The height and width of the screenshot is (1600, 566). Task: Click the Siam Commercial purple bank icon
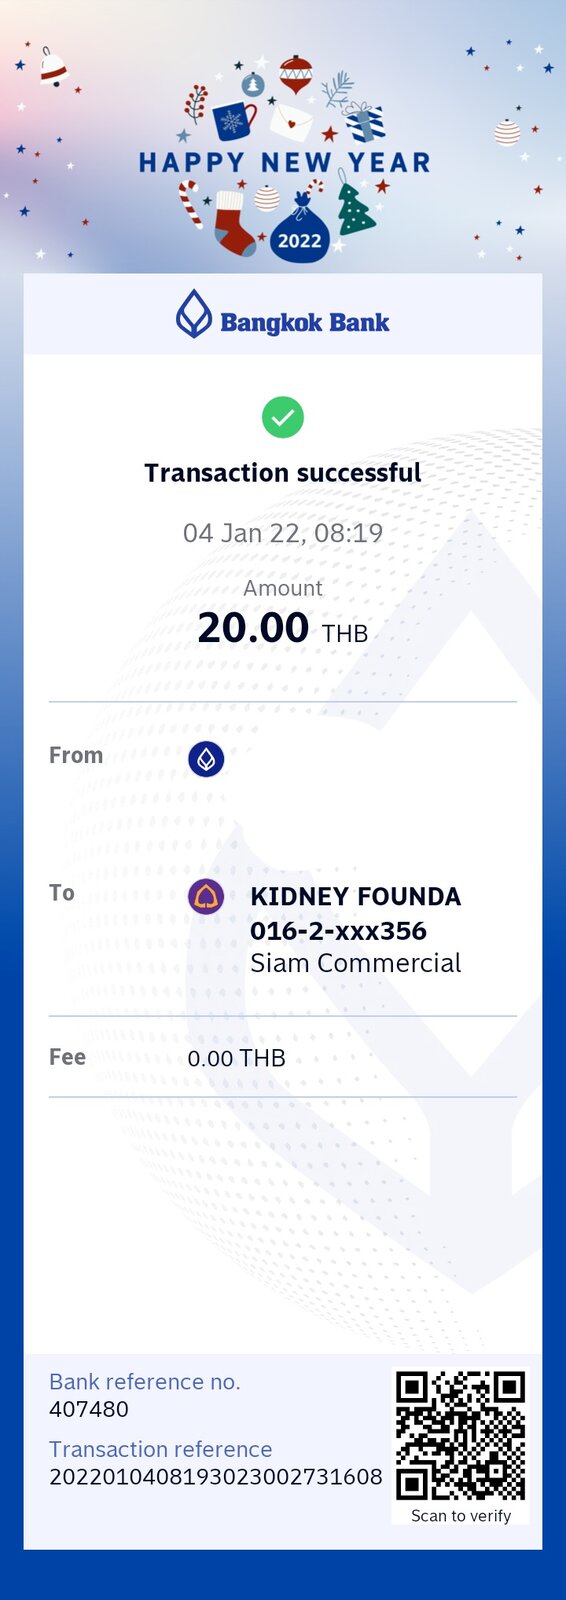click(x=206, y=896)
